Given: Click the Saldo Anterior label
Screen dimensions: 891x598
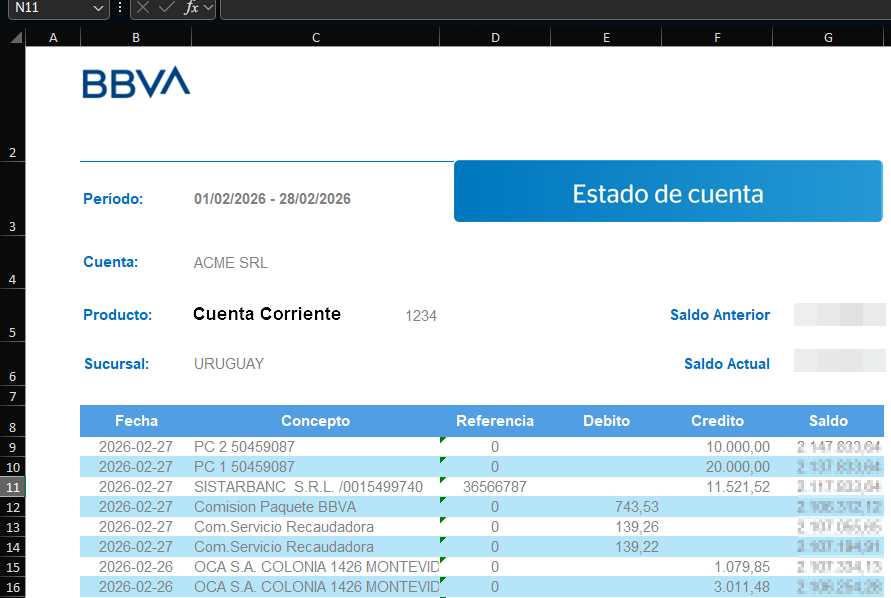Looking at the screenshot, I should [720, 315].
